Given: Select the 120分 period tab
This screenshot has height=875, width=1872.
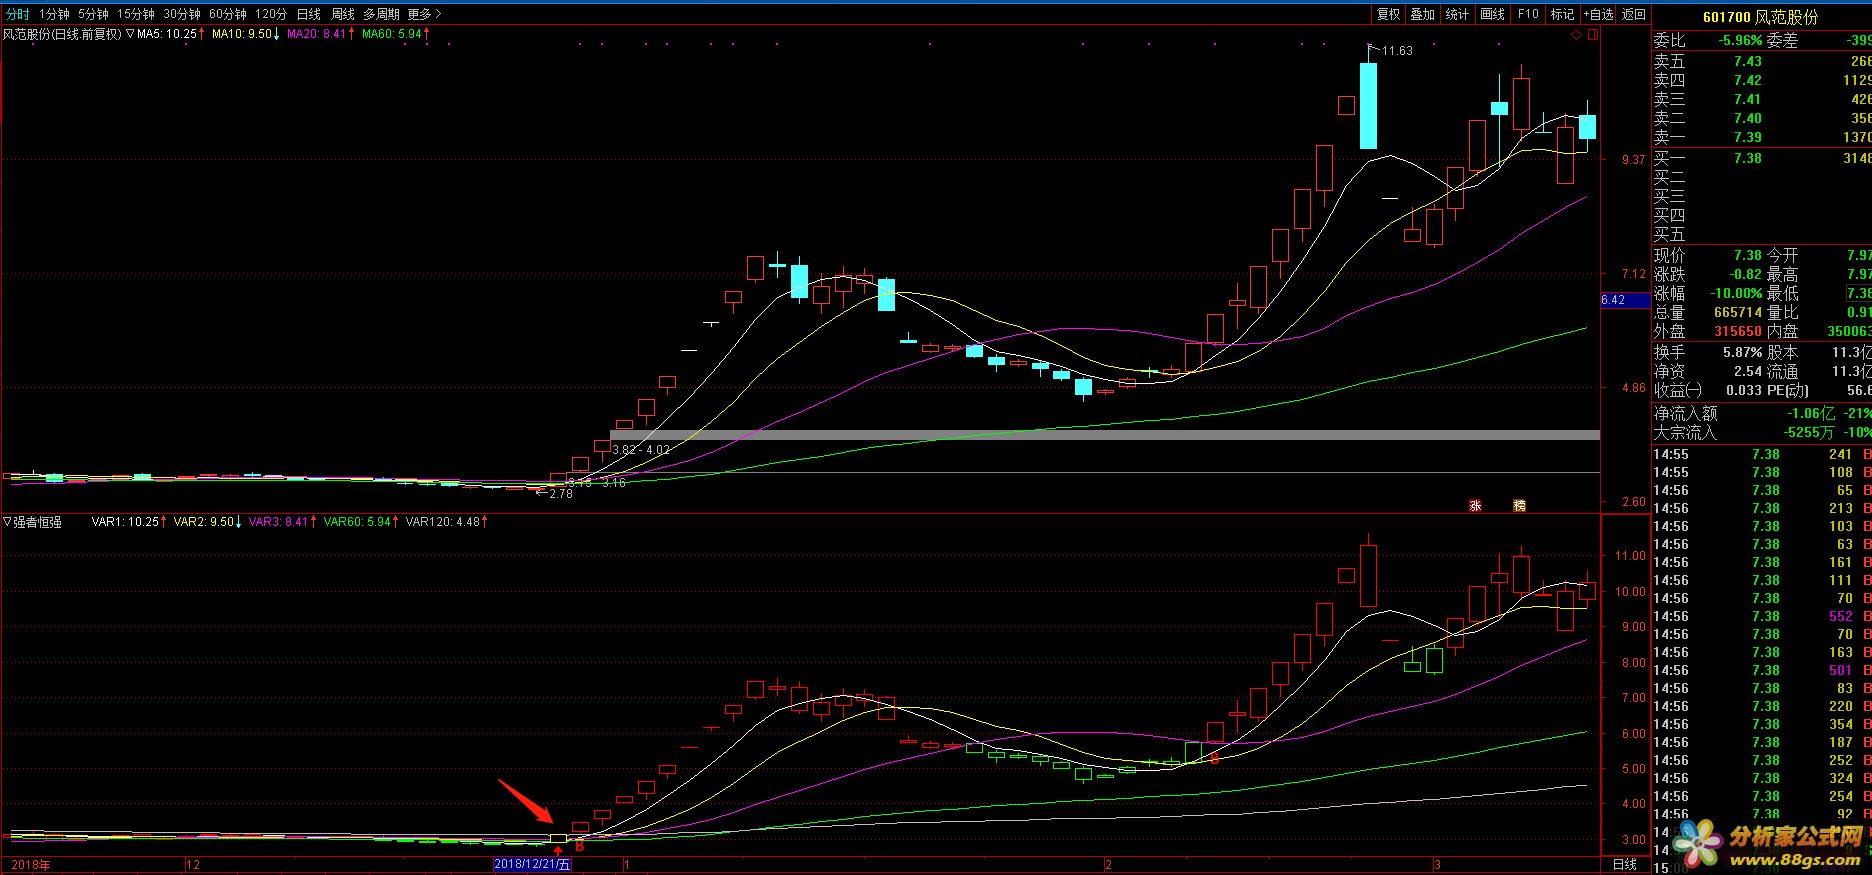Looking at the screenshot, I should pos(270,14).
